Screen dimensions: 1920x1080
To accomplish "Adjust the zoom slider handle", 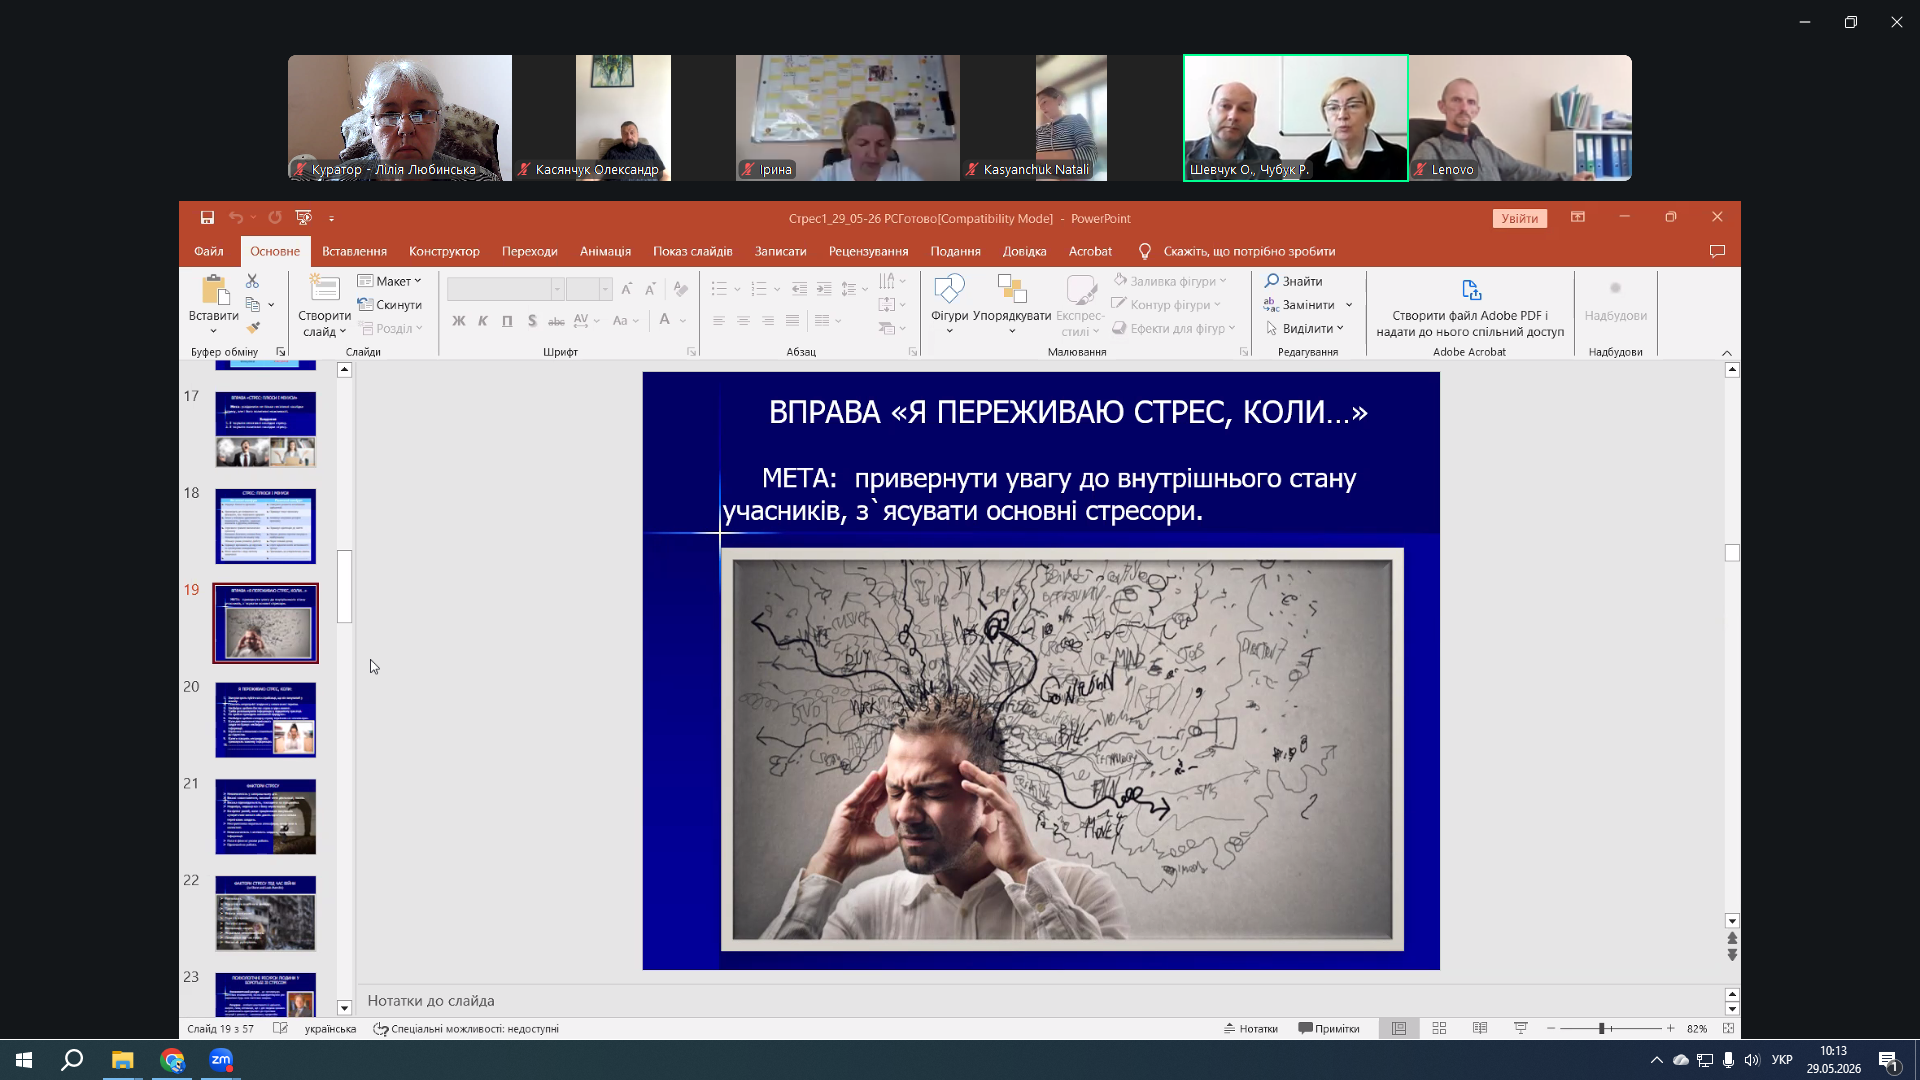I will point(1601,1028).
